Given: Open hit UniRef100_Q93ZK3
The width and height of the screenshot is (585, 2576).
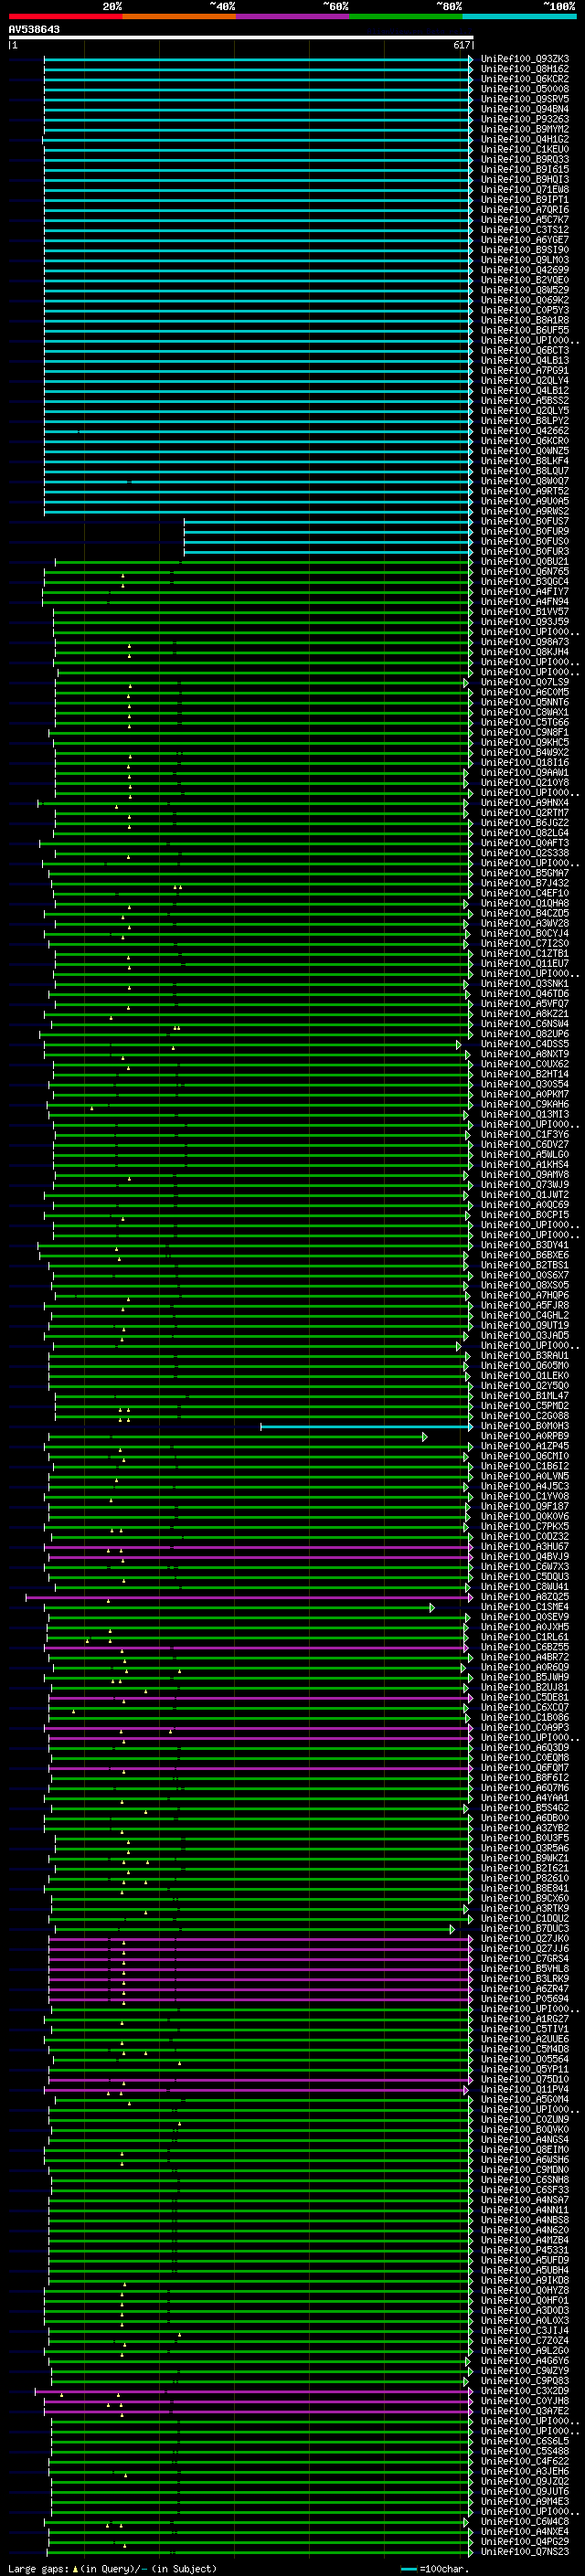Looking at the screenshot, I should [525, 59].
